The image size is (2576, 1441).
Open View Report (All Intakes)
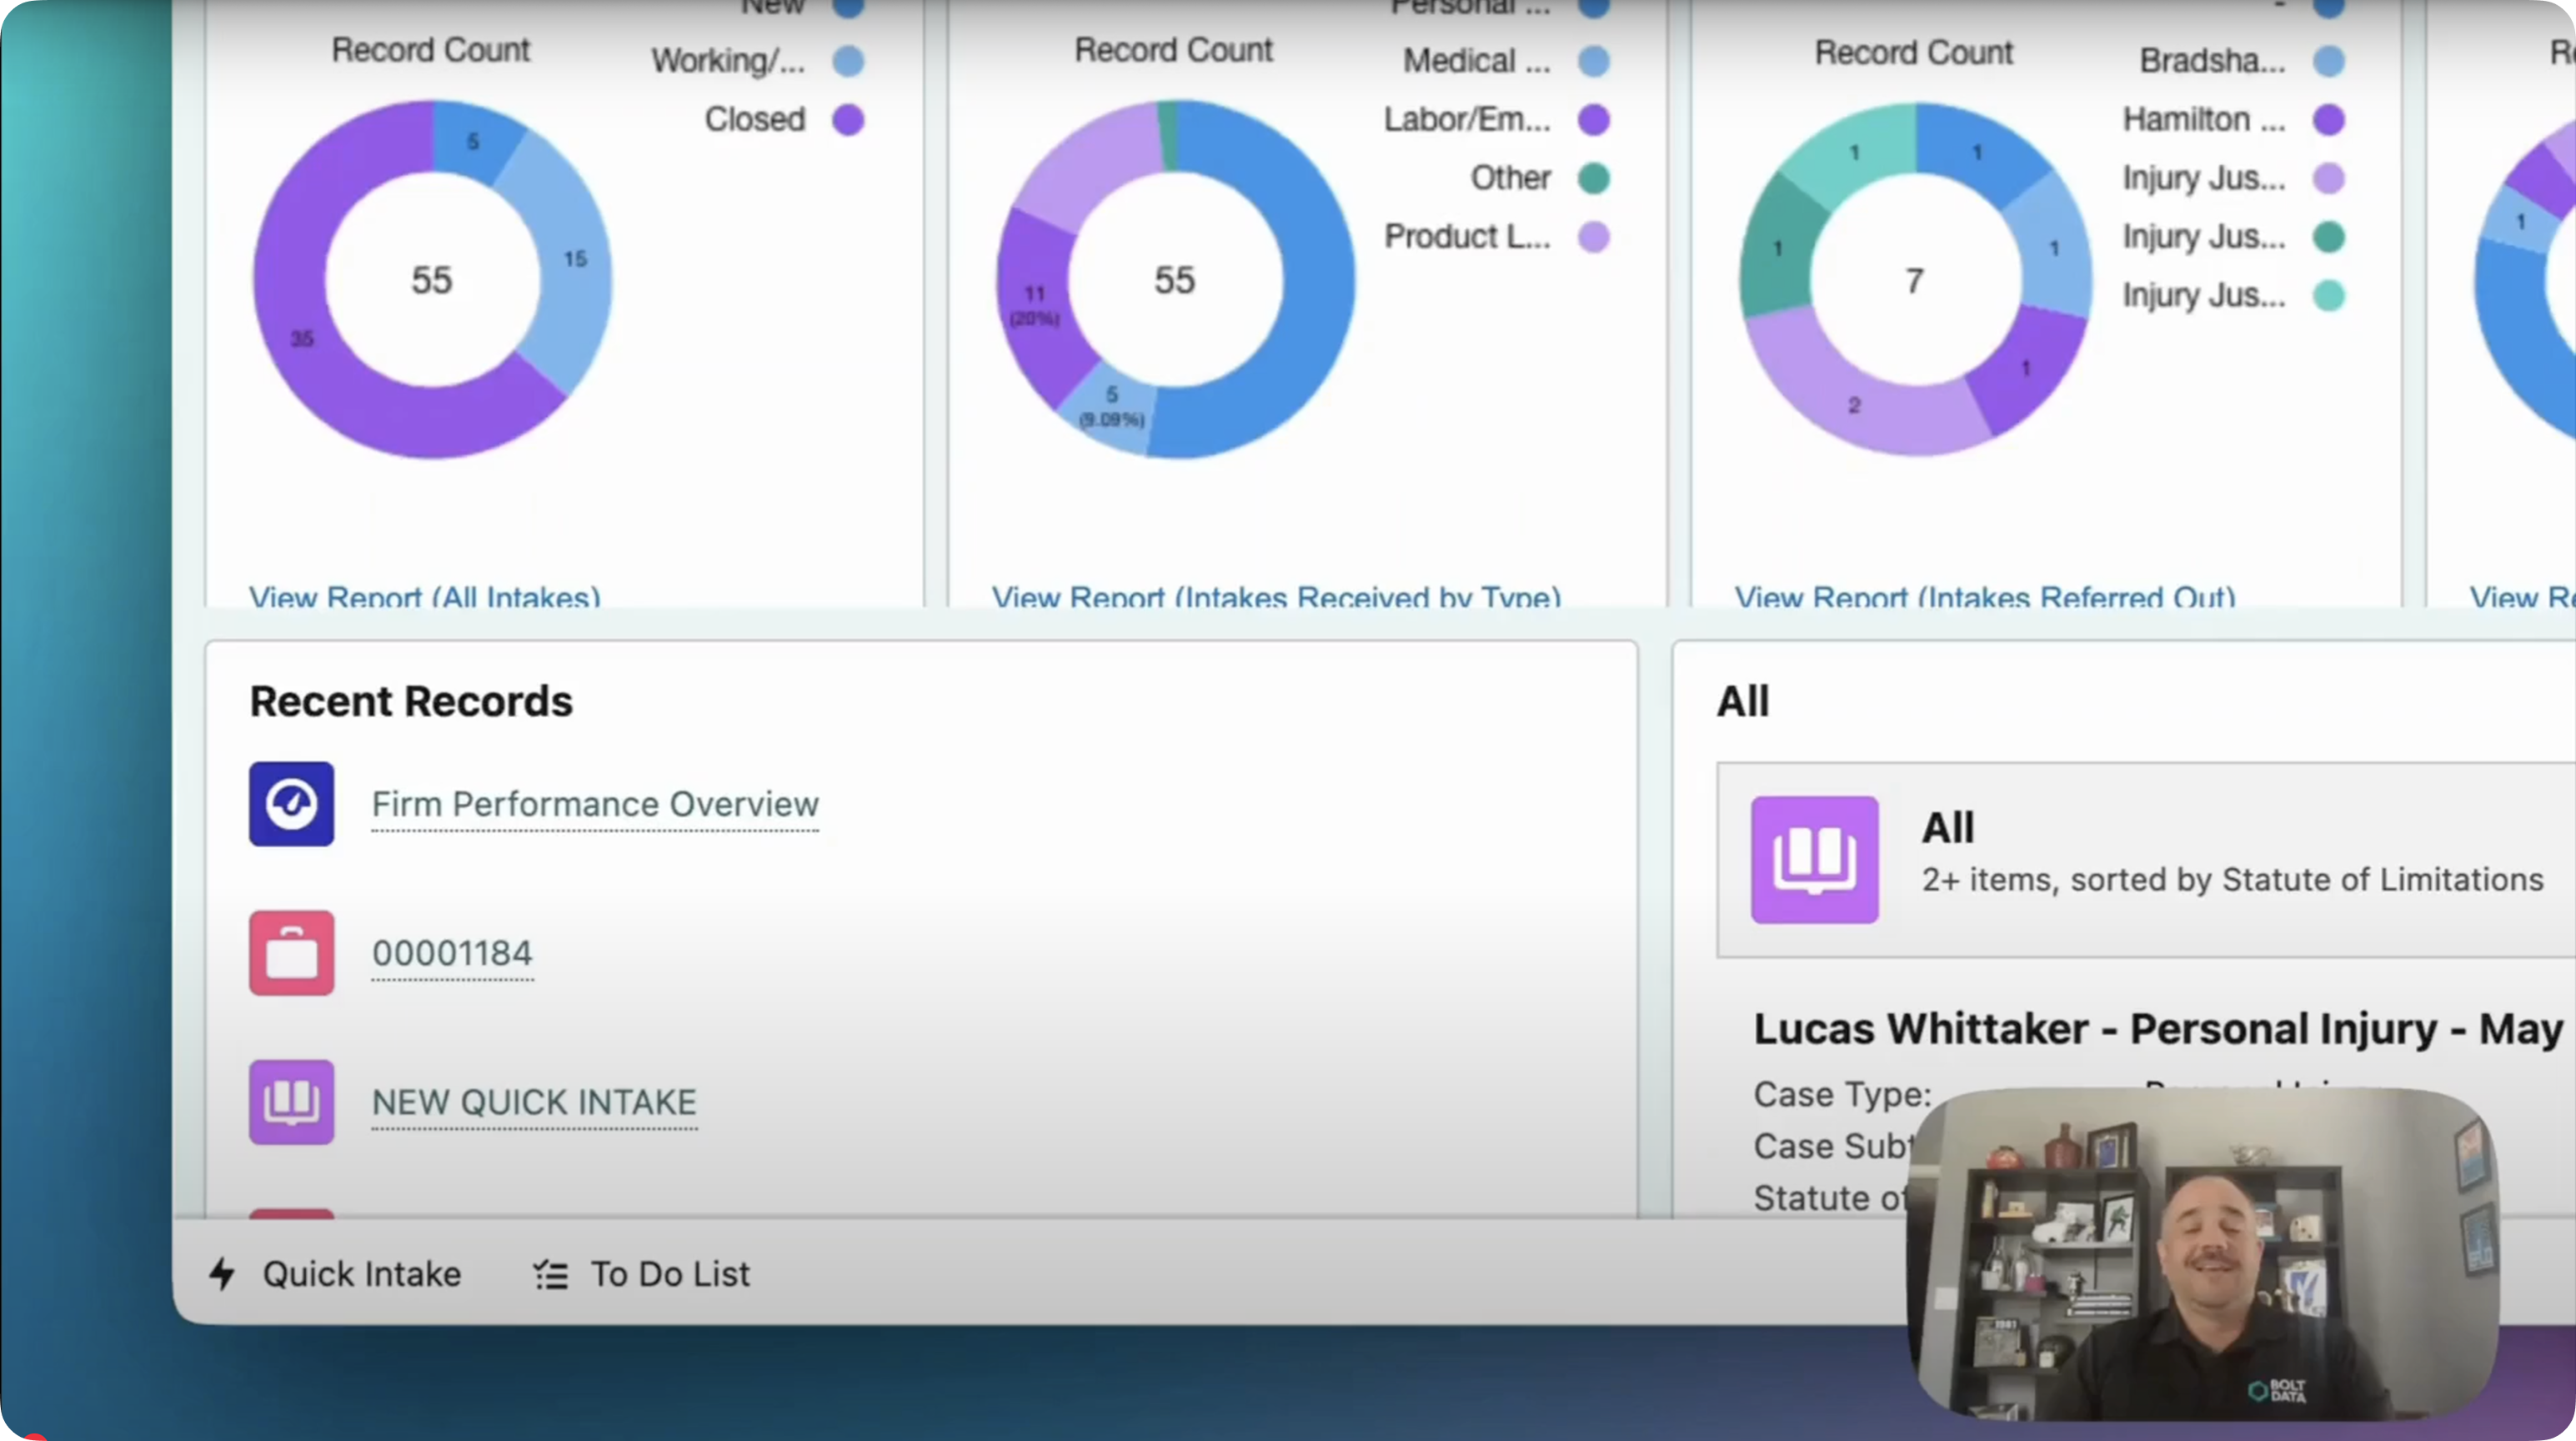(x=424, y=596)
